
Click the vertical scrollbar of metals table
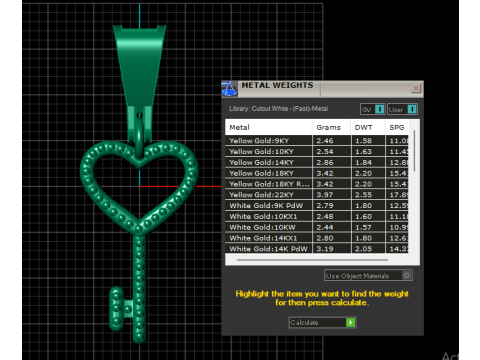[x=414, y=151]
